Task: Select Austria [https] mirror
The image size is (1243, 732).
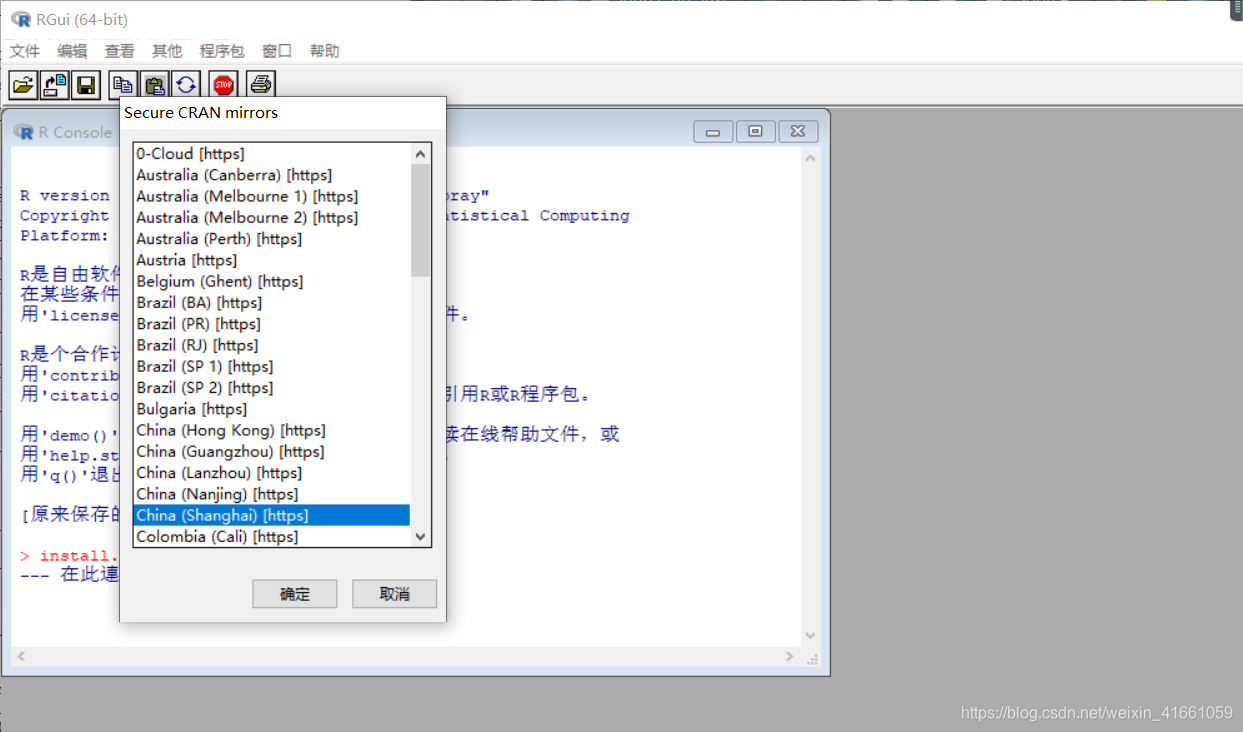Action: [x=272, y=260]
